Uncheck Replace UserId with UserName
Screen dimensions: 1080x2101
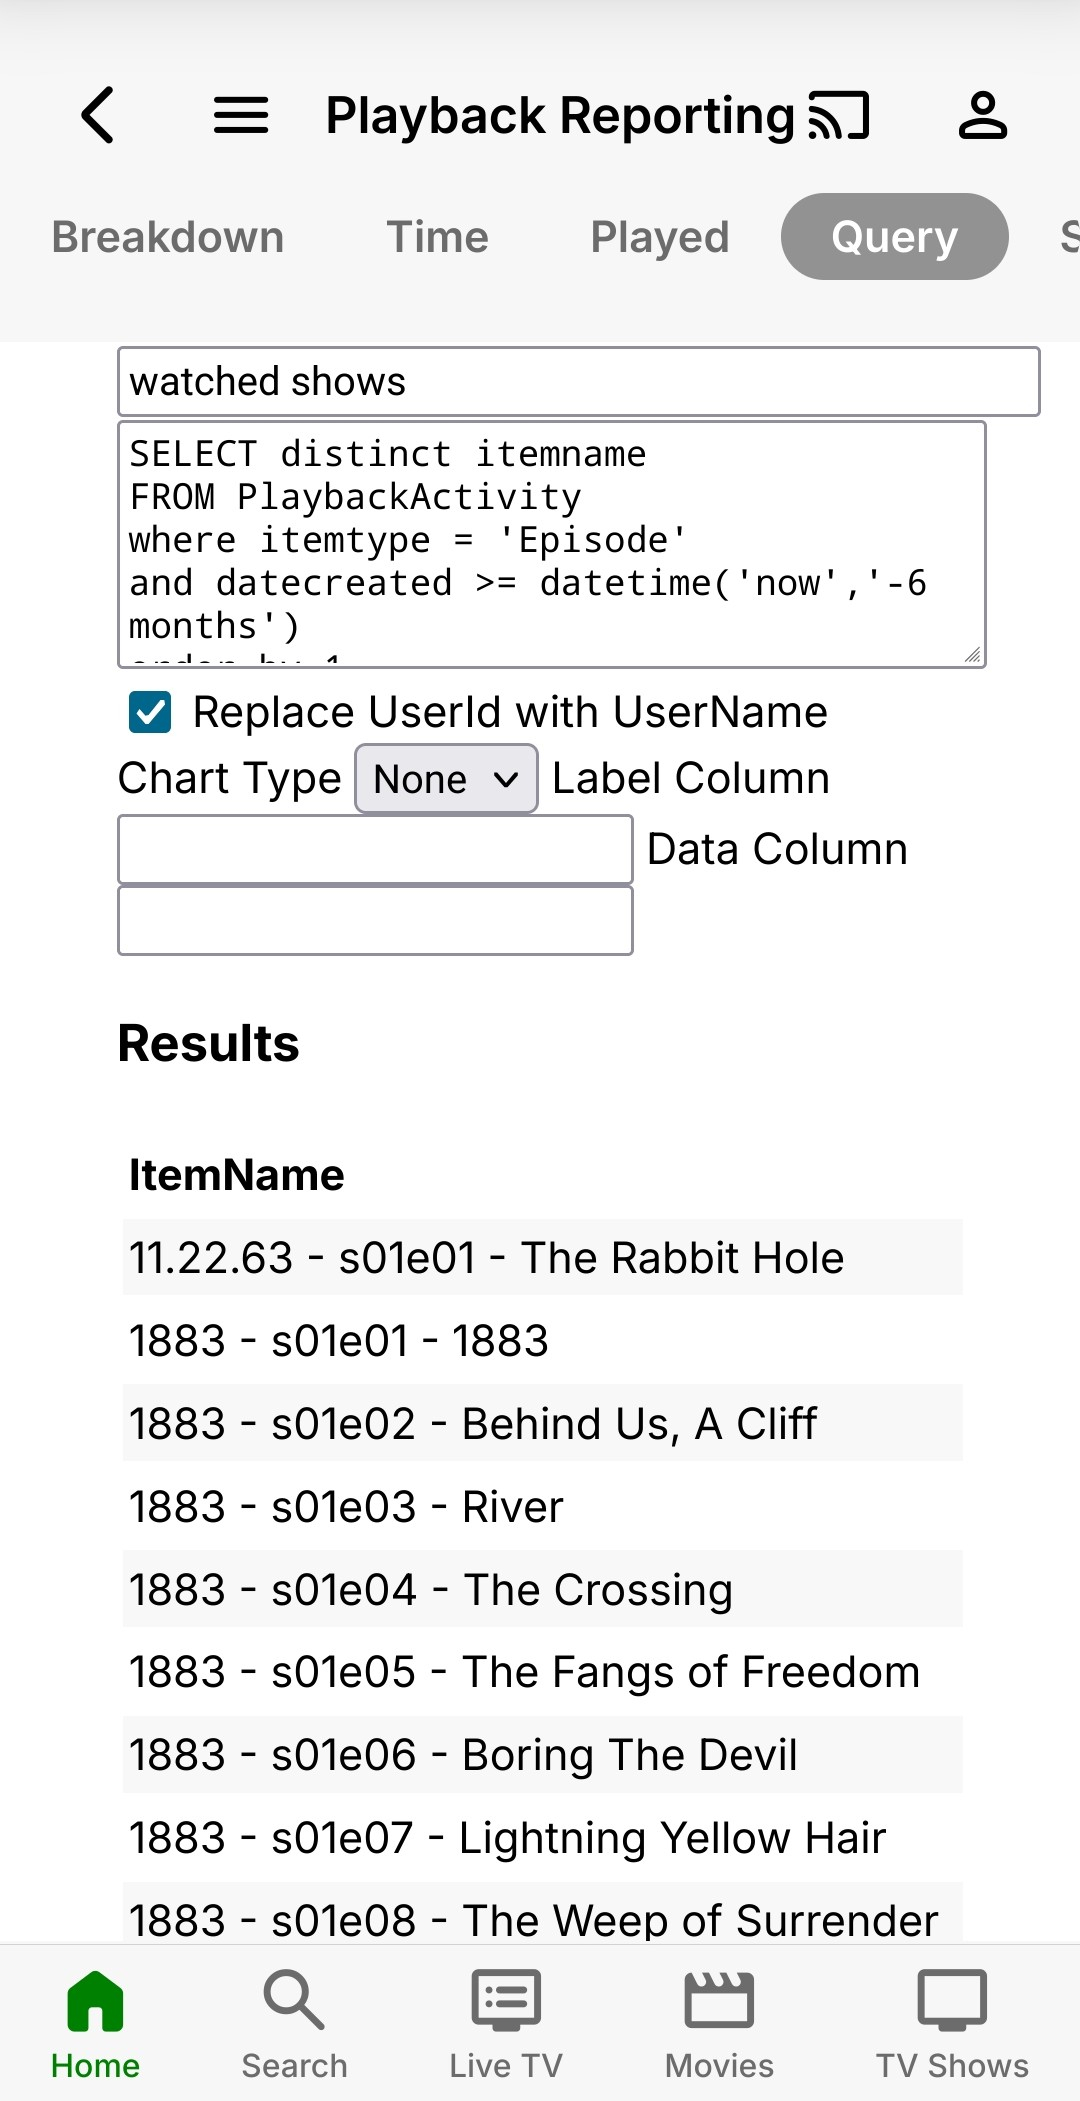(x=150, y=712)
